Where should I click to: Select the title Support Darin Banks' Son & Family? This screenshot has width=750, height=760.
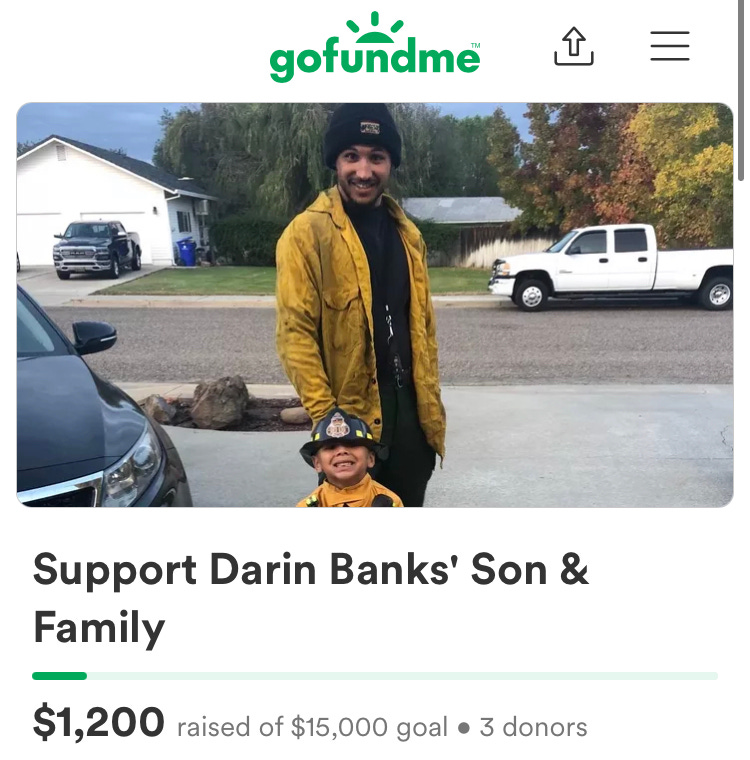coord(311,599)
